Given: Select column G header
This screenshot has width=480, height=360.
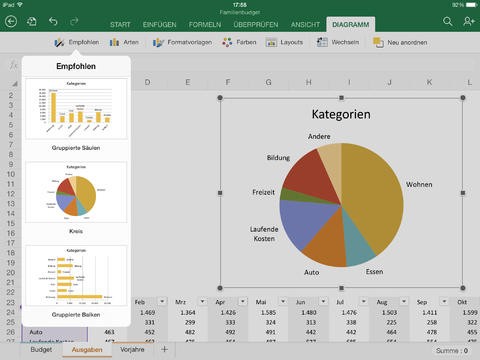Looking at the screenshot, I should pos(268,82).
